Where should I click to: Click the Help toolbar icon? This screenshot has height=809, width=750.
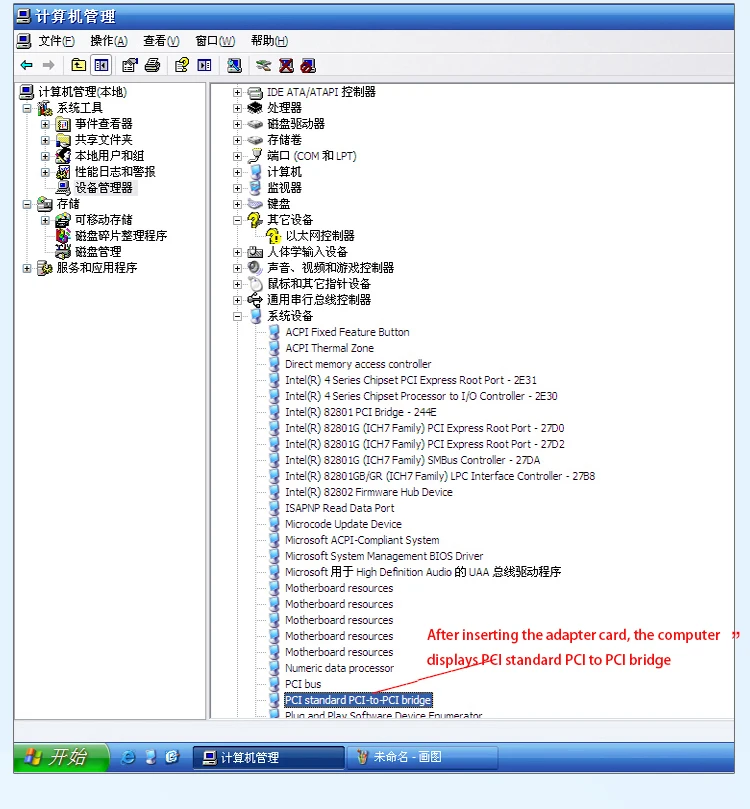pos(182,65)
